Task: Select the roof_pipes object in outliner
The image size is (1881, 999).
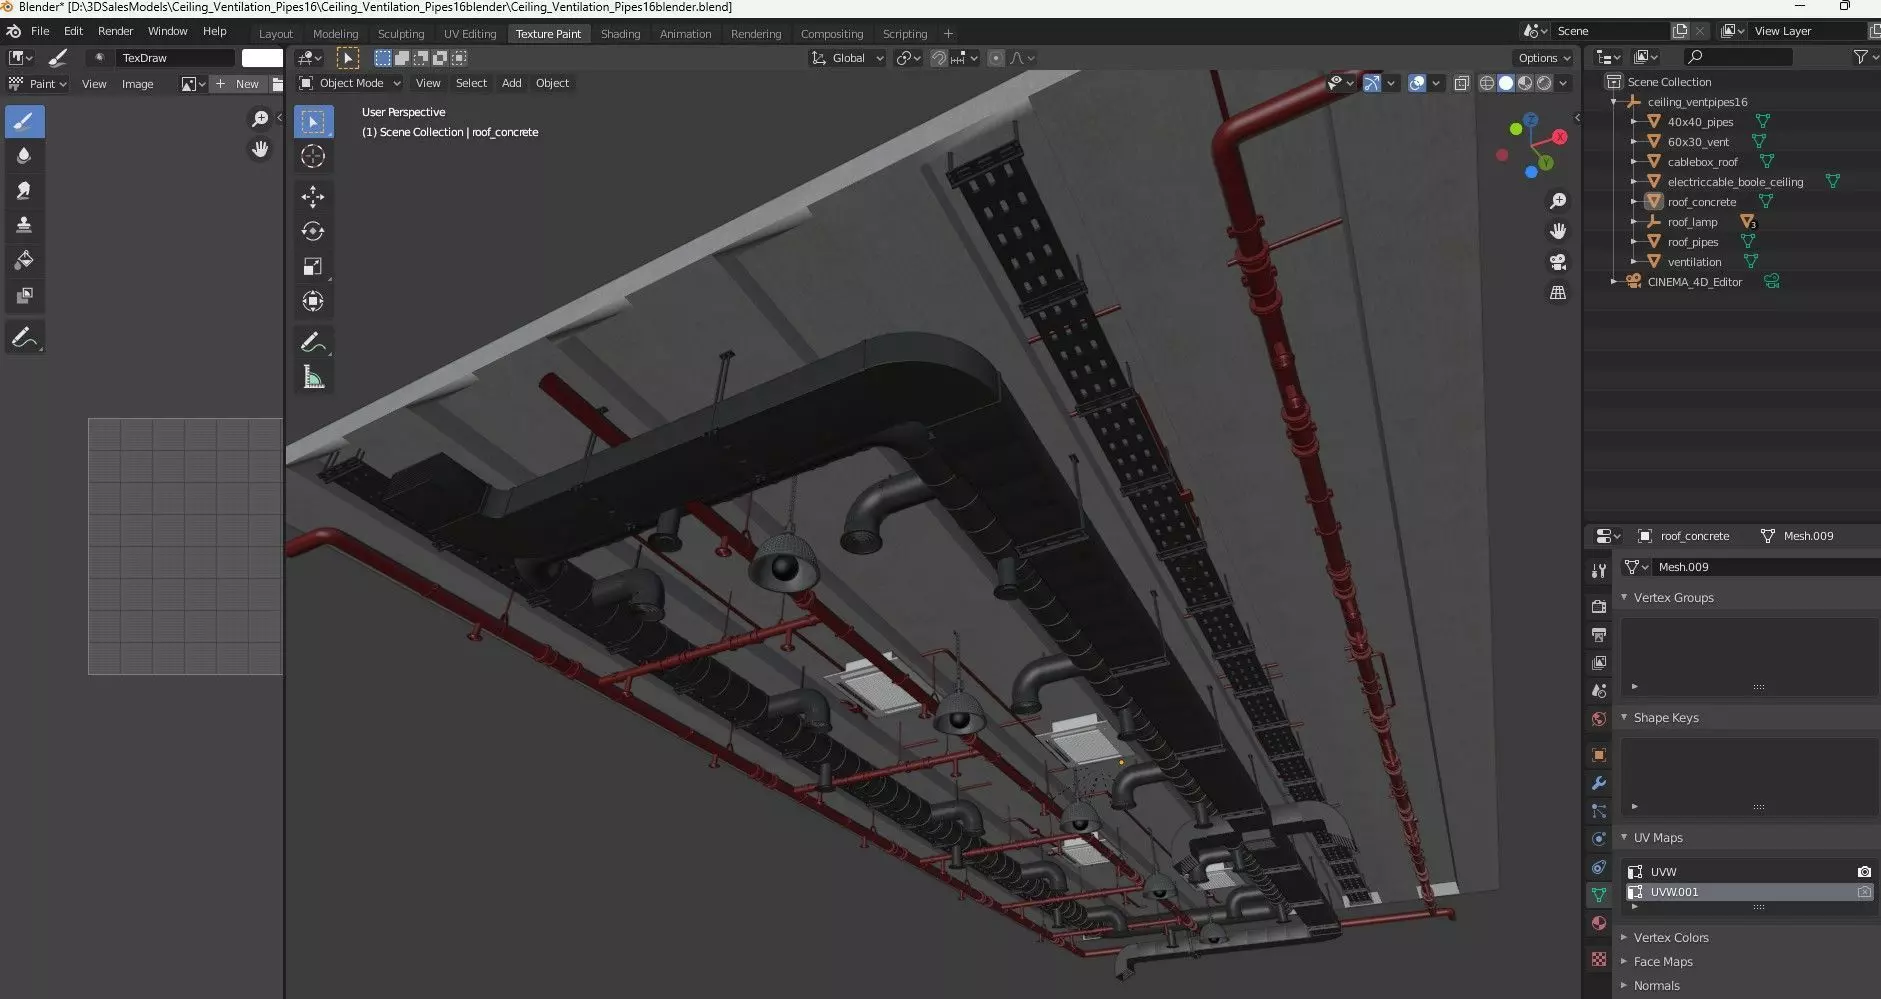Action: [x=1692, y=242]
